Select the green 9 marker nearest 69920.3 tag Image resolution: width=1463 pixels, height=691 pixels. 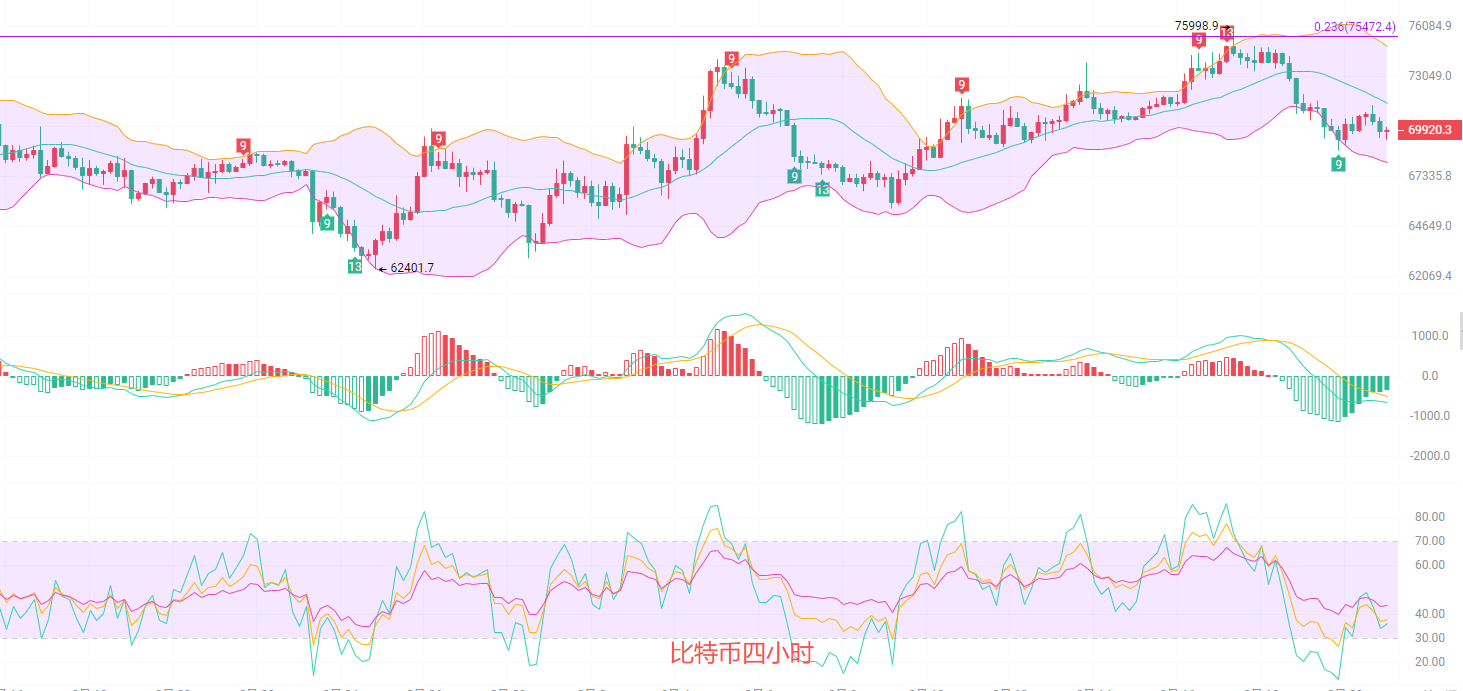1338,163
